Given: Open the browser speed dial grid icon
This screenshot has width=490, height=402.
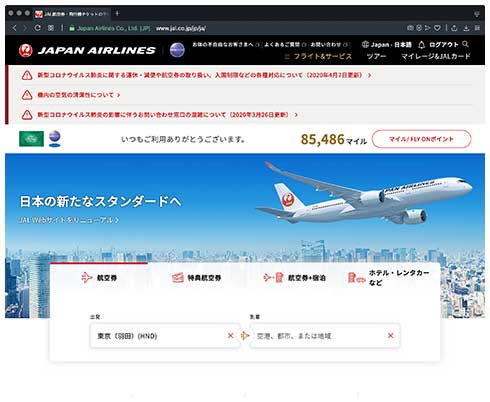Looking at the screenshot, I should pos(51,28).
